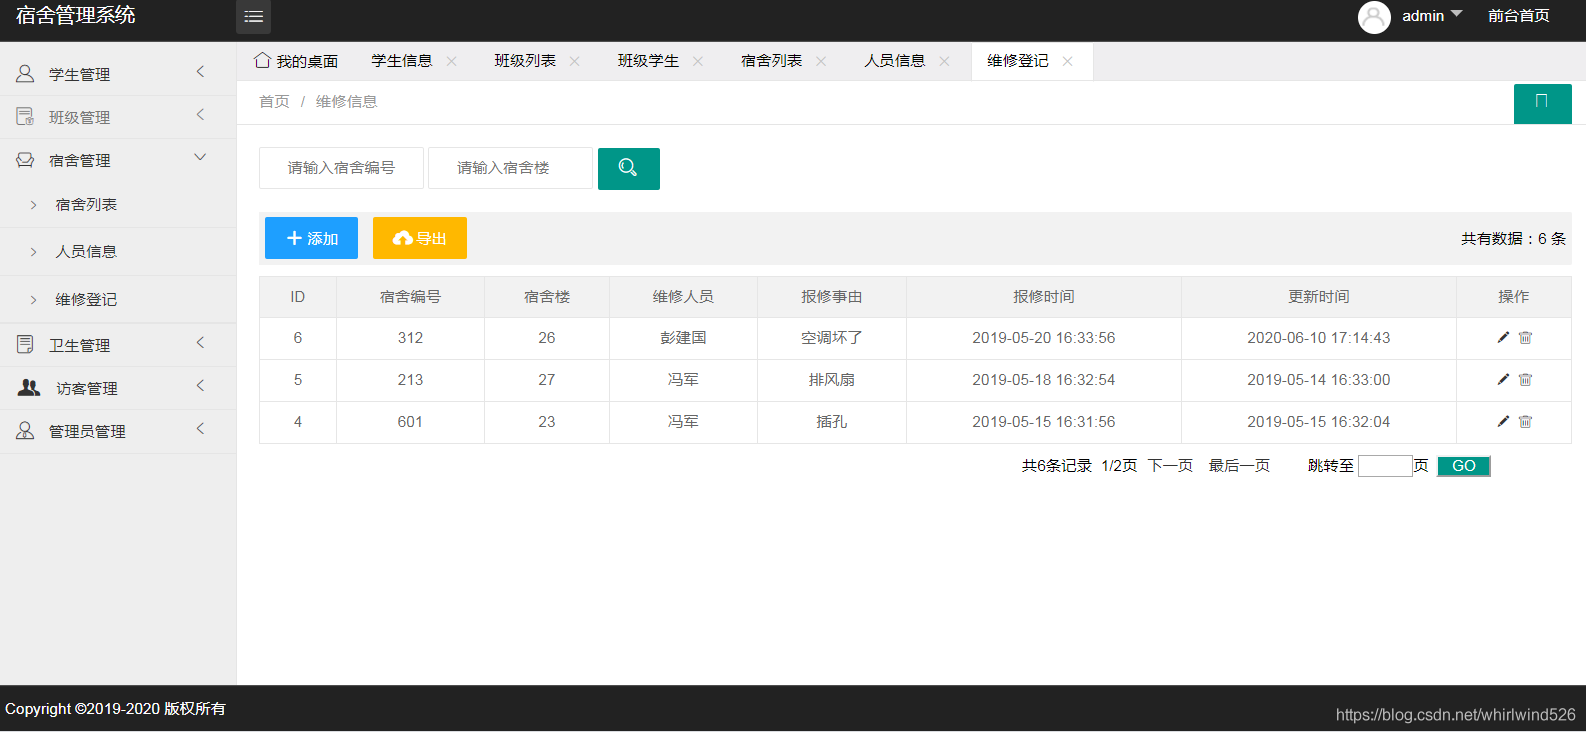This screenshot has height=734, width=1586.
Task: Expand the 访客管理 menu chevron
Action: point(200,386)
